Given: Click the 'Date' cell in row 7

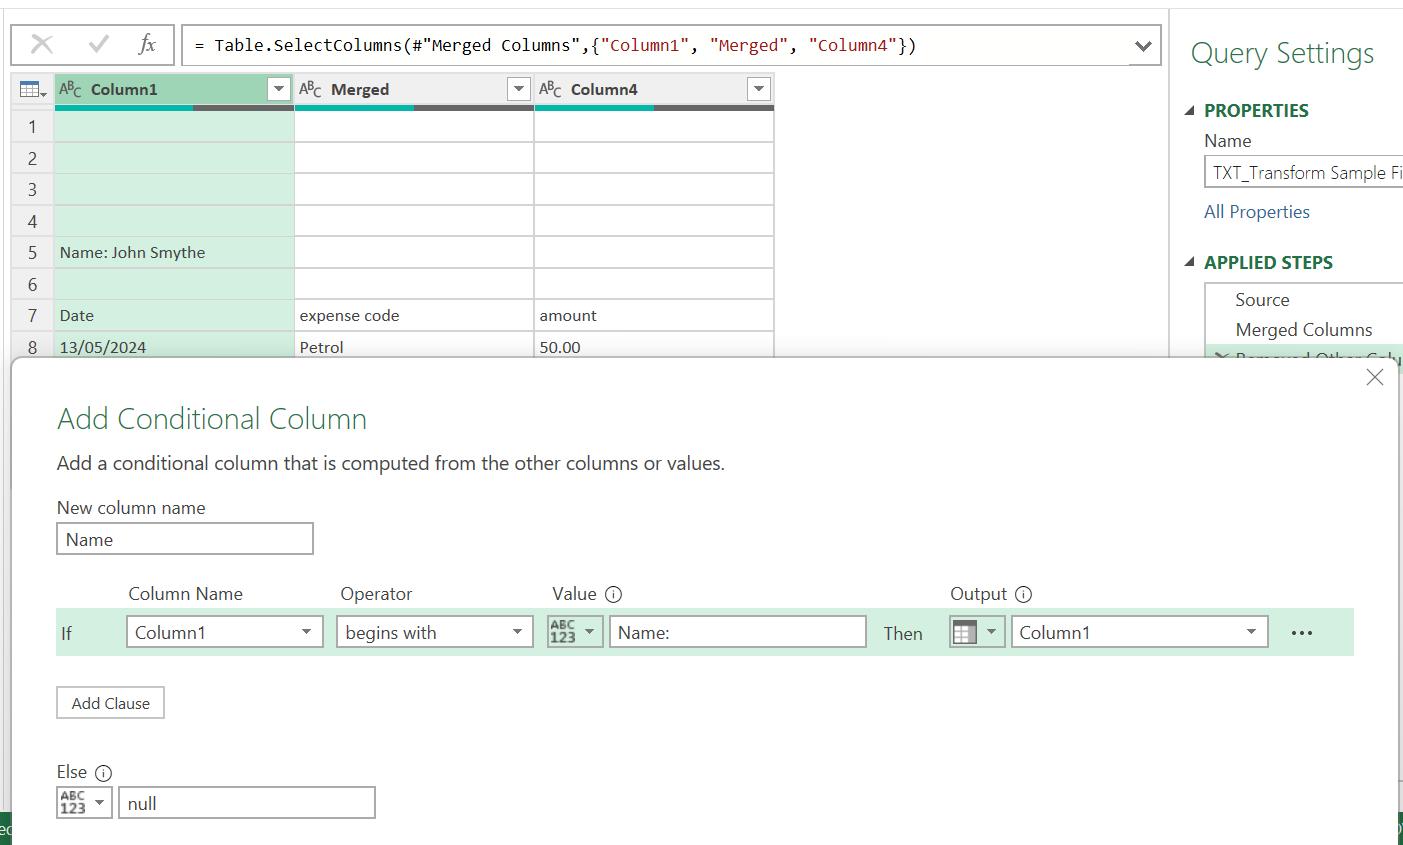Looking at the screenshot, I should [174, 315].
